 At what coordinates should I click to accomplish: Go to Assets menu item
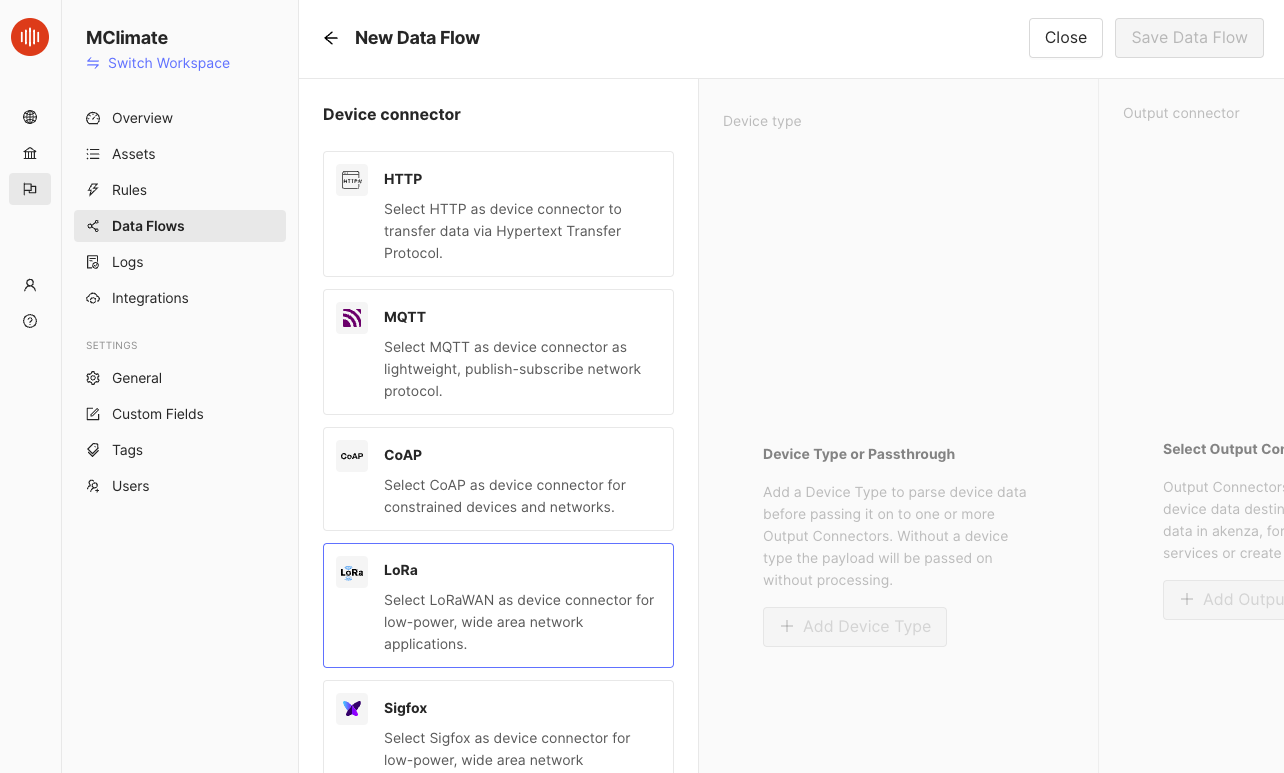tap(180, 154)
